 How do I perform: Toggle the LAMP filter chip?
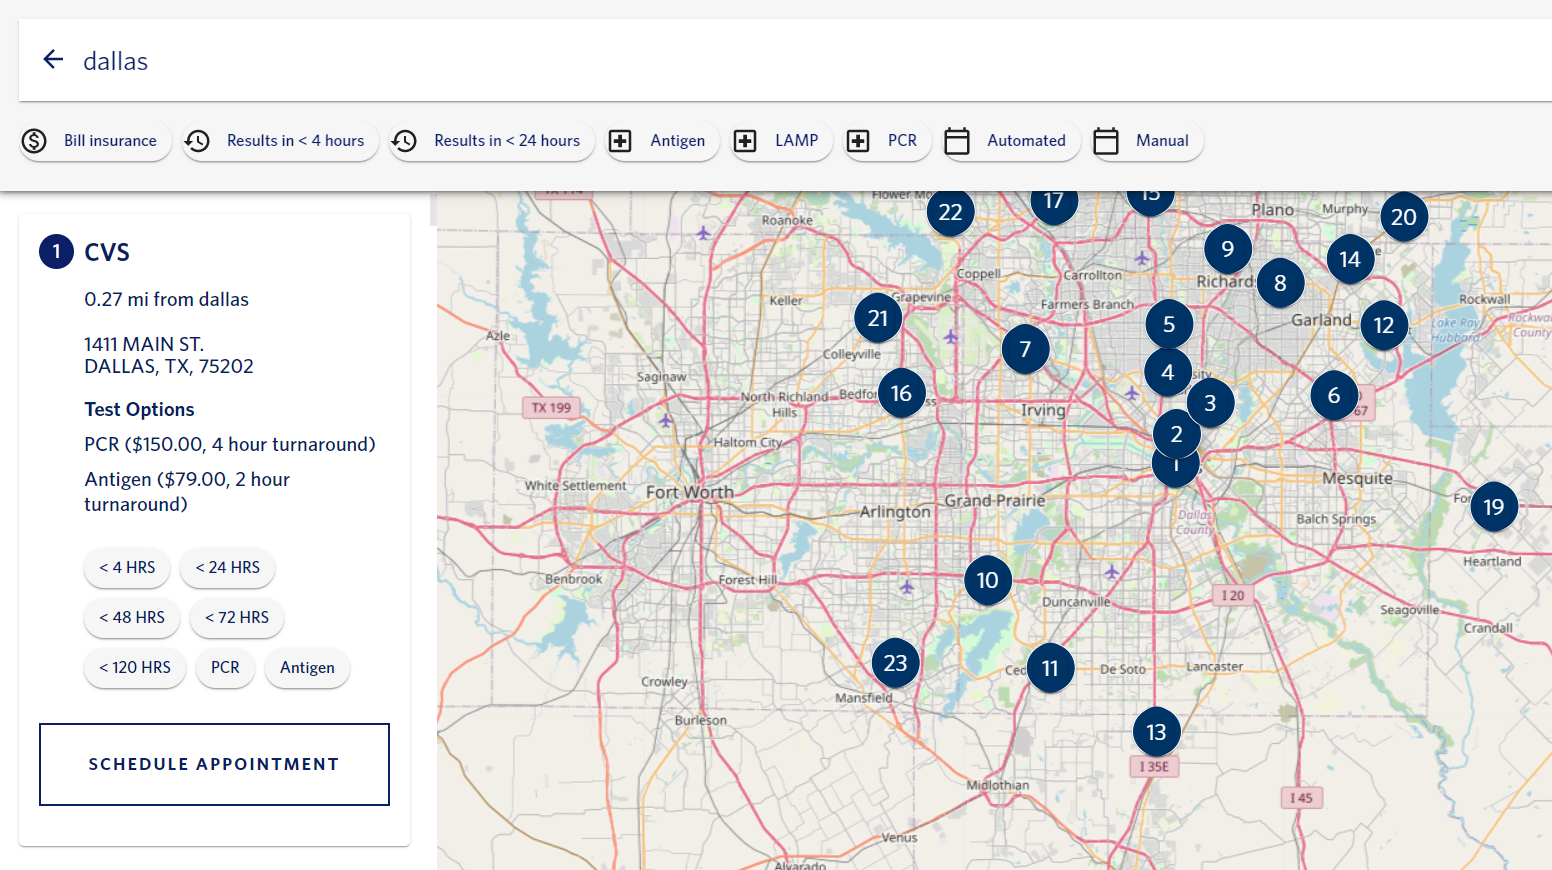[781, 141]
